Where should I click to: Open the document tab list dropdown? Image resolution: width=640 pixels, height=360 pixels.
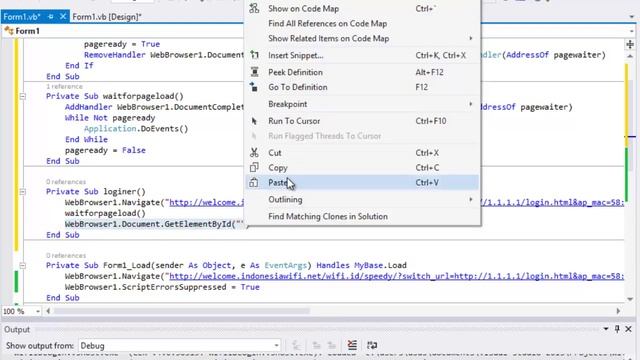632,17
